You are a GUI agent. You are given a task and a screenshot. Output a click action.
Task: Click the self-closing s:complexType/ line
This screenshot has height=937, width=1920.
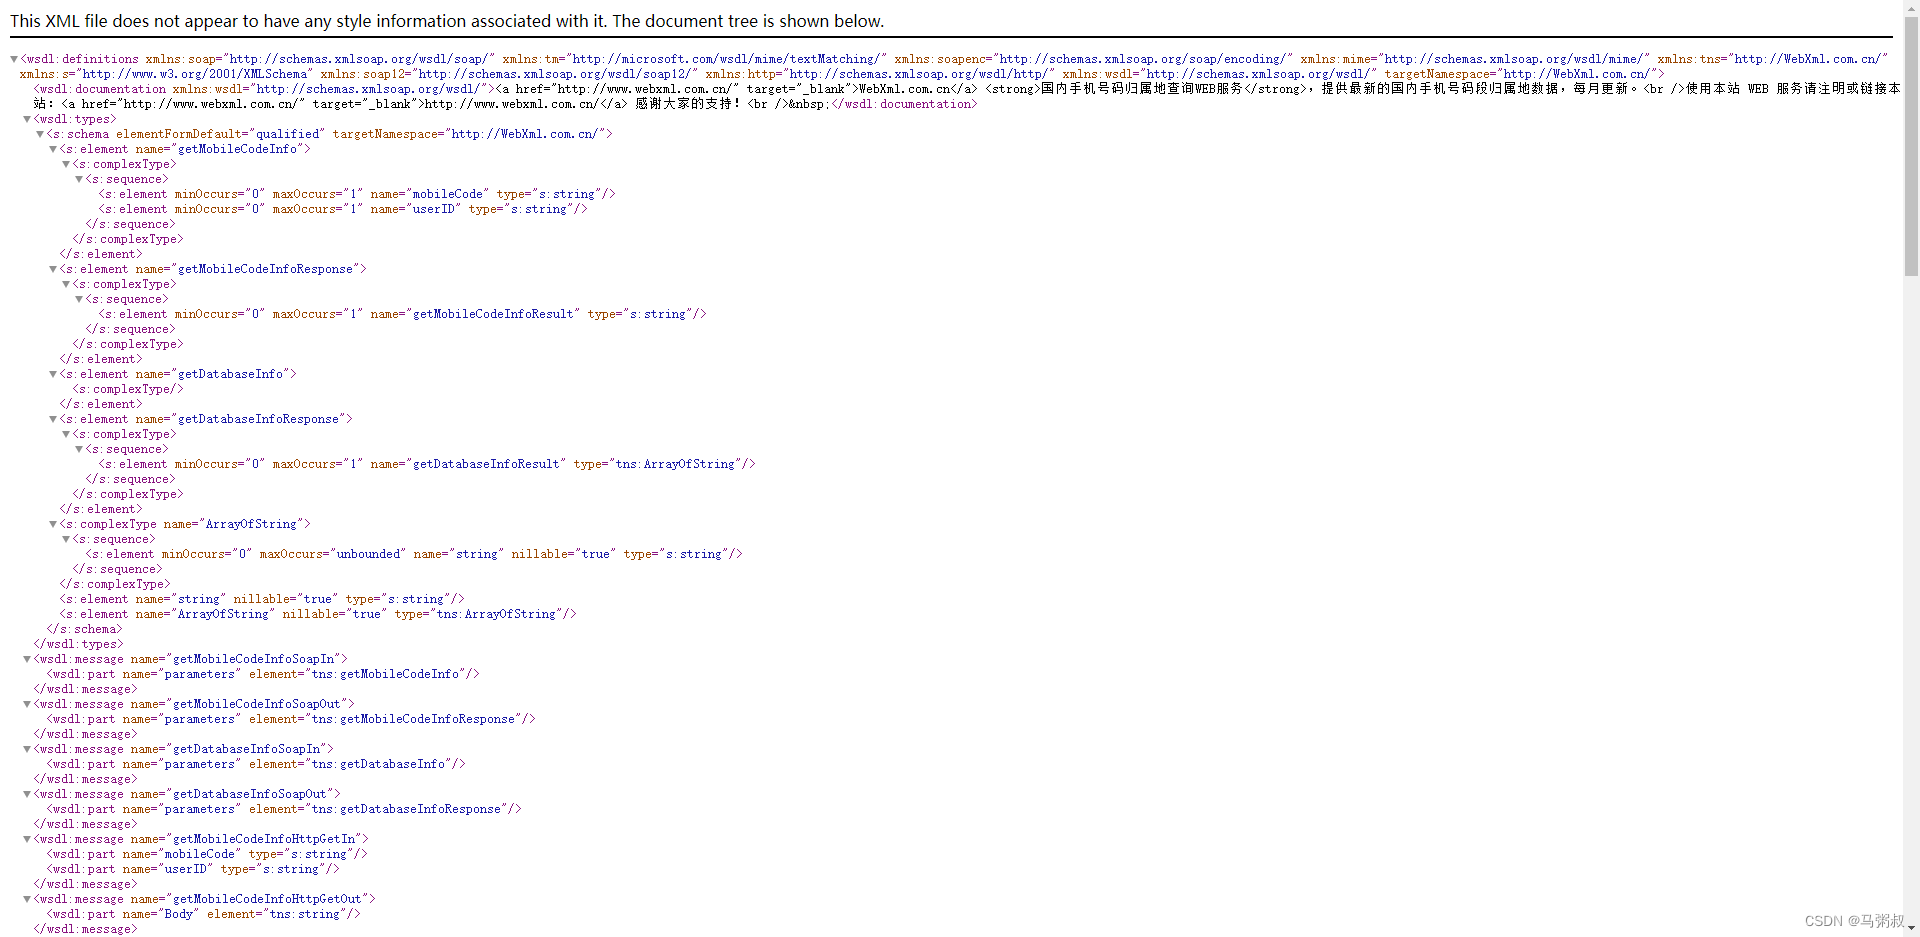point(128,389)
